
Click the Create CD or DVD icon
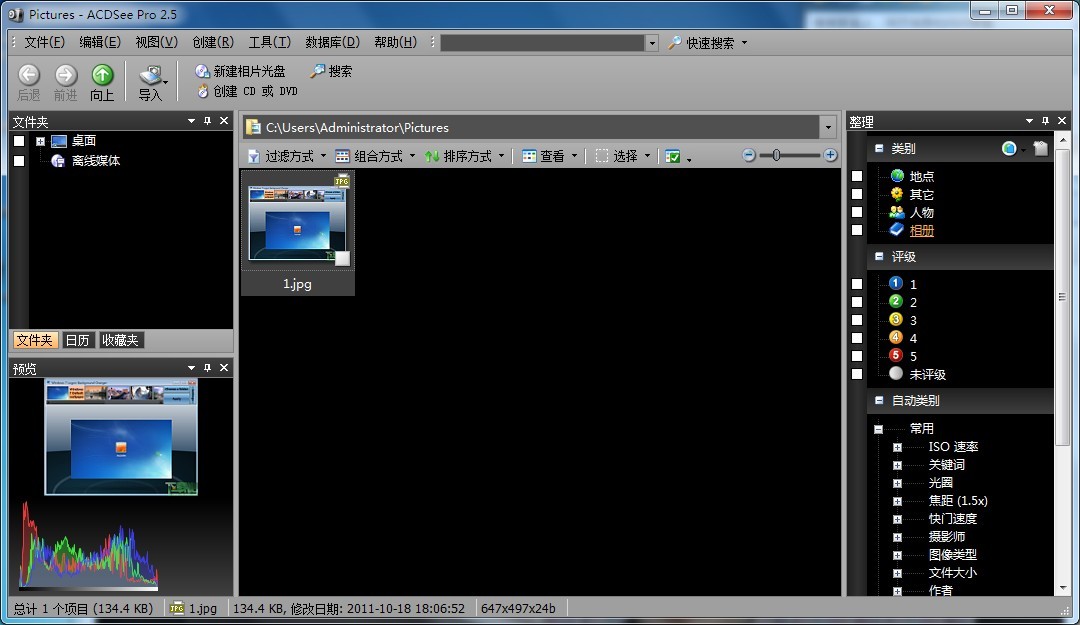[x=203, y=91]
